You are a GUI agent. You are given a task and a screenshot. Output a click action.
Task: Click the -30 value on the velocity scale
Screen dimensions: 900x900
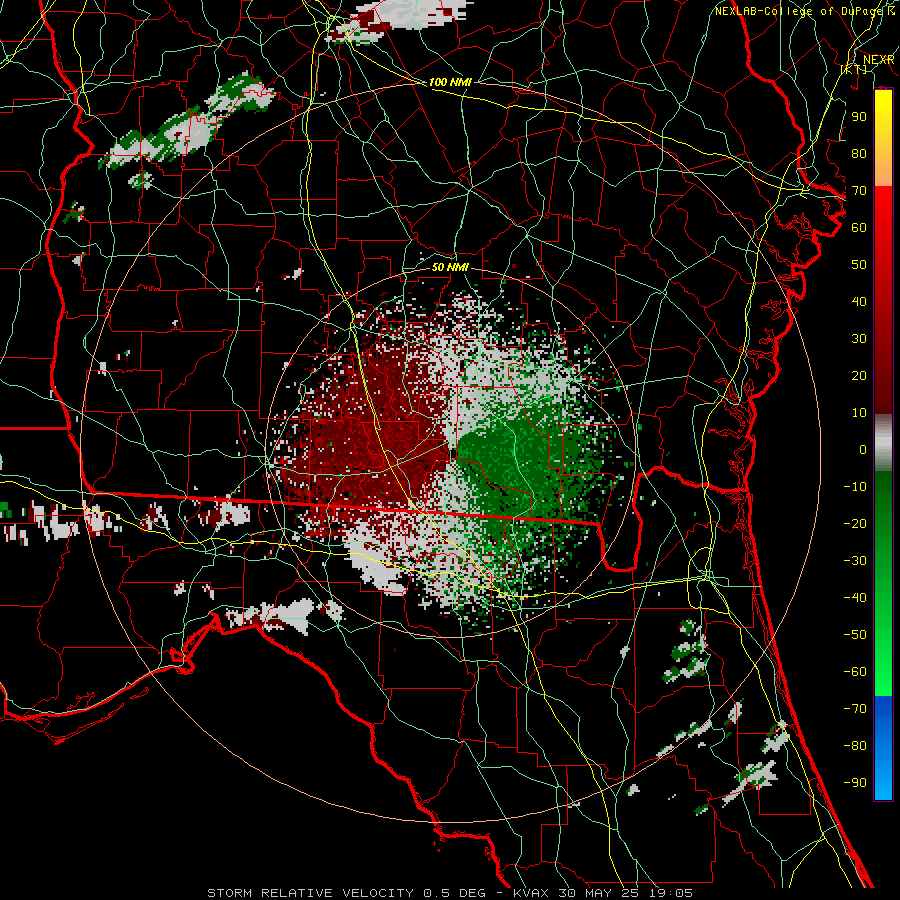[x=855, y=561]
